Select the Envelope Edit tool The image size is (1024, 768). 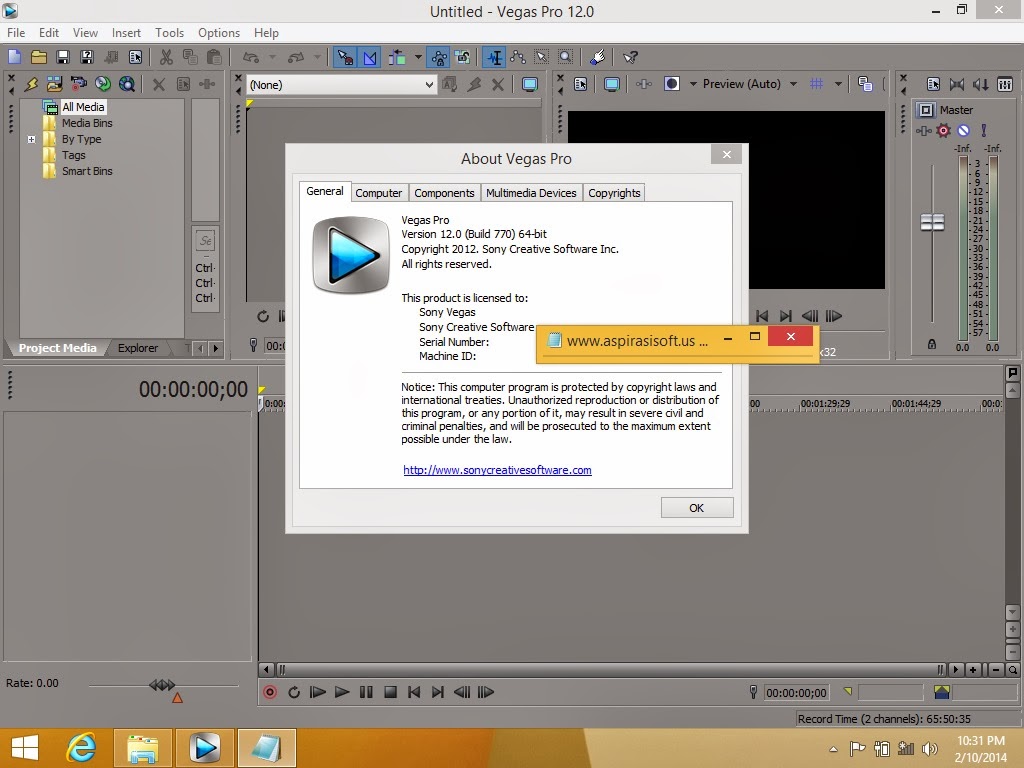tap(519, 57)
